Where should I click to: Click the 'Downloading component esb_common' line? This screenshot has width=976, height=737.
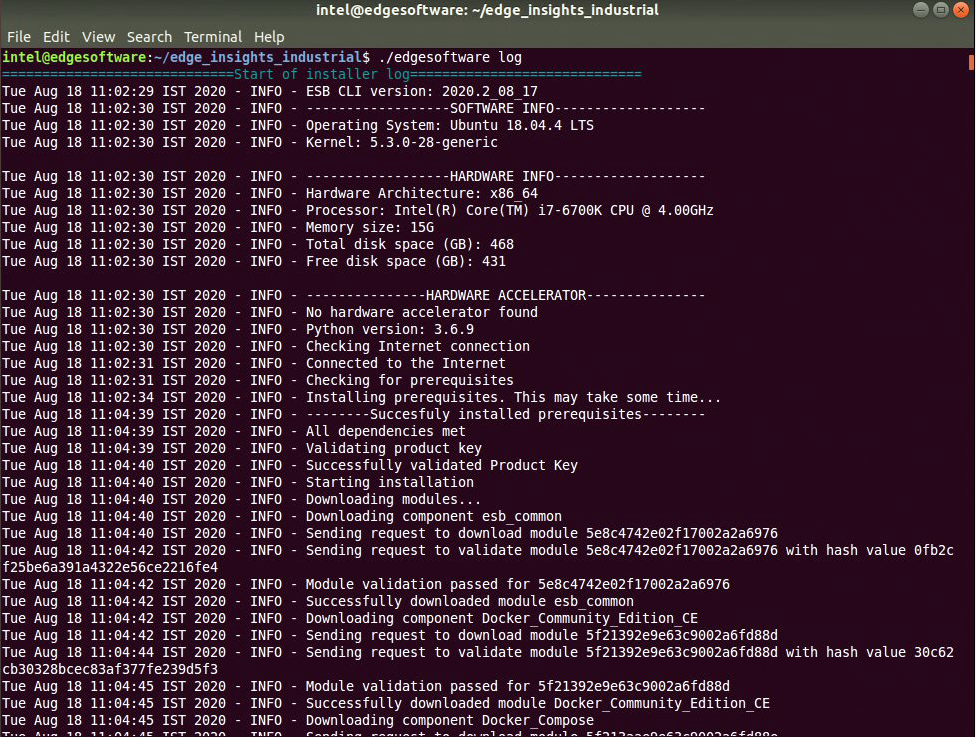pyautogui.click(x=281, y=517)
